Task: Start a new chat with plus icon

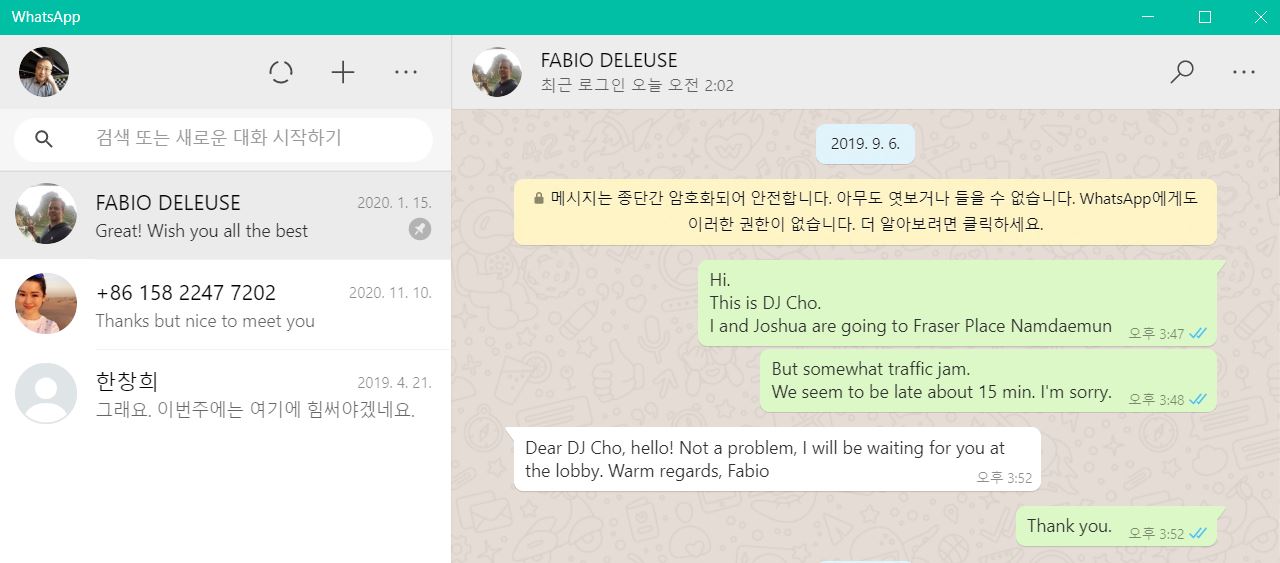Action: tap(343, 72)
